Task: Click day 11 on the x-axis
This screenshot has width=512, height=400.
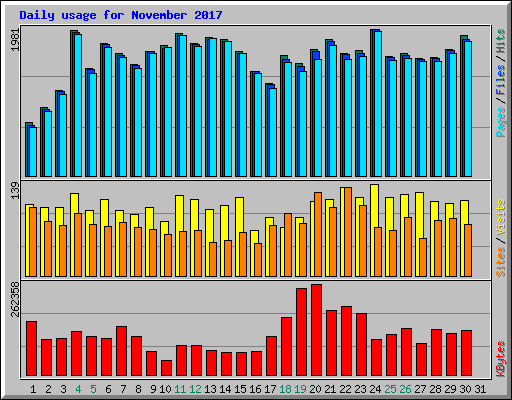Action: coord(180,389)
